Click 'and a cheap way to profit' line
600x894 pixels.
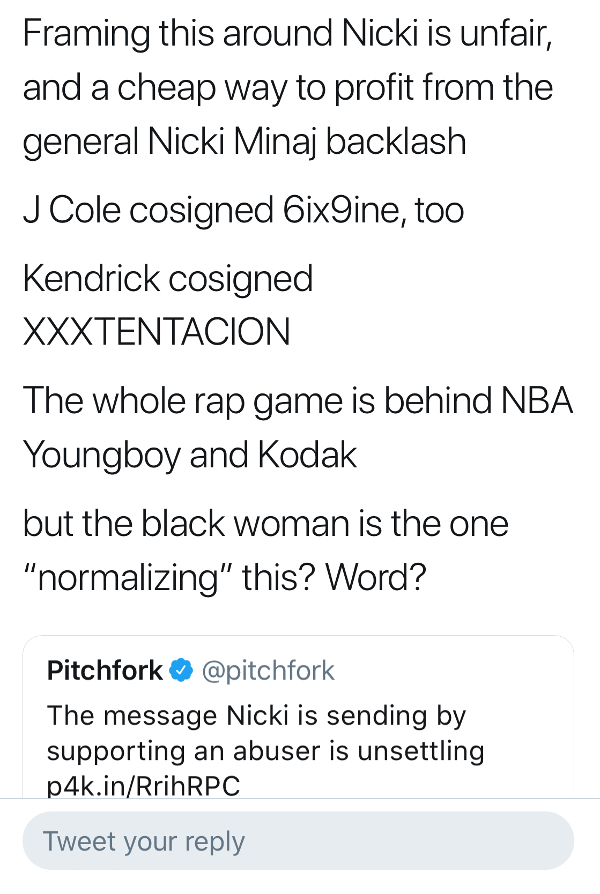click(x=288, y=89)
